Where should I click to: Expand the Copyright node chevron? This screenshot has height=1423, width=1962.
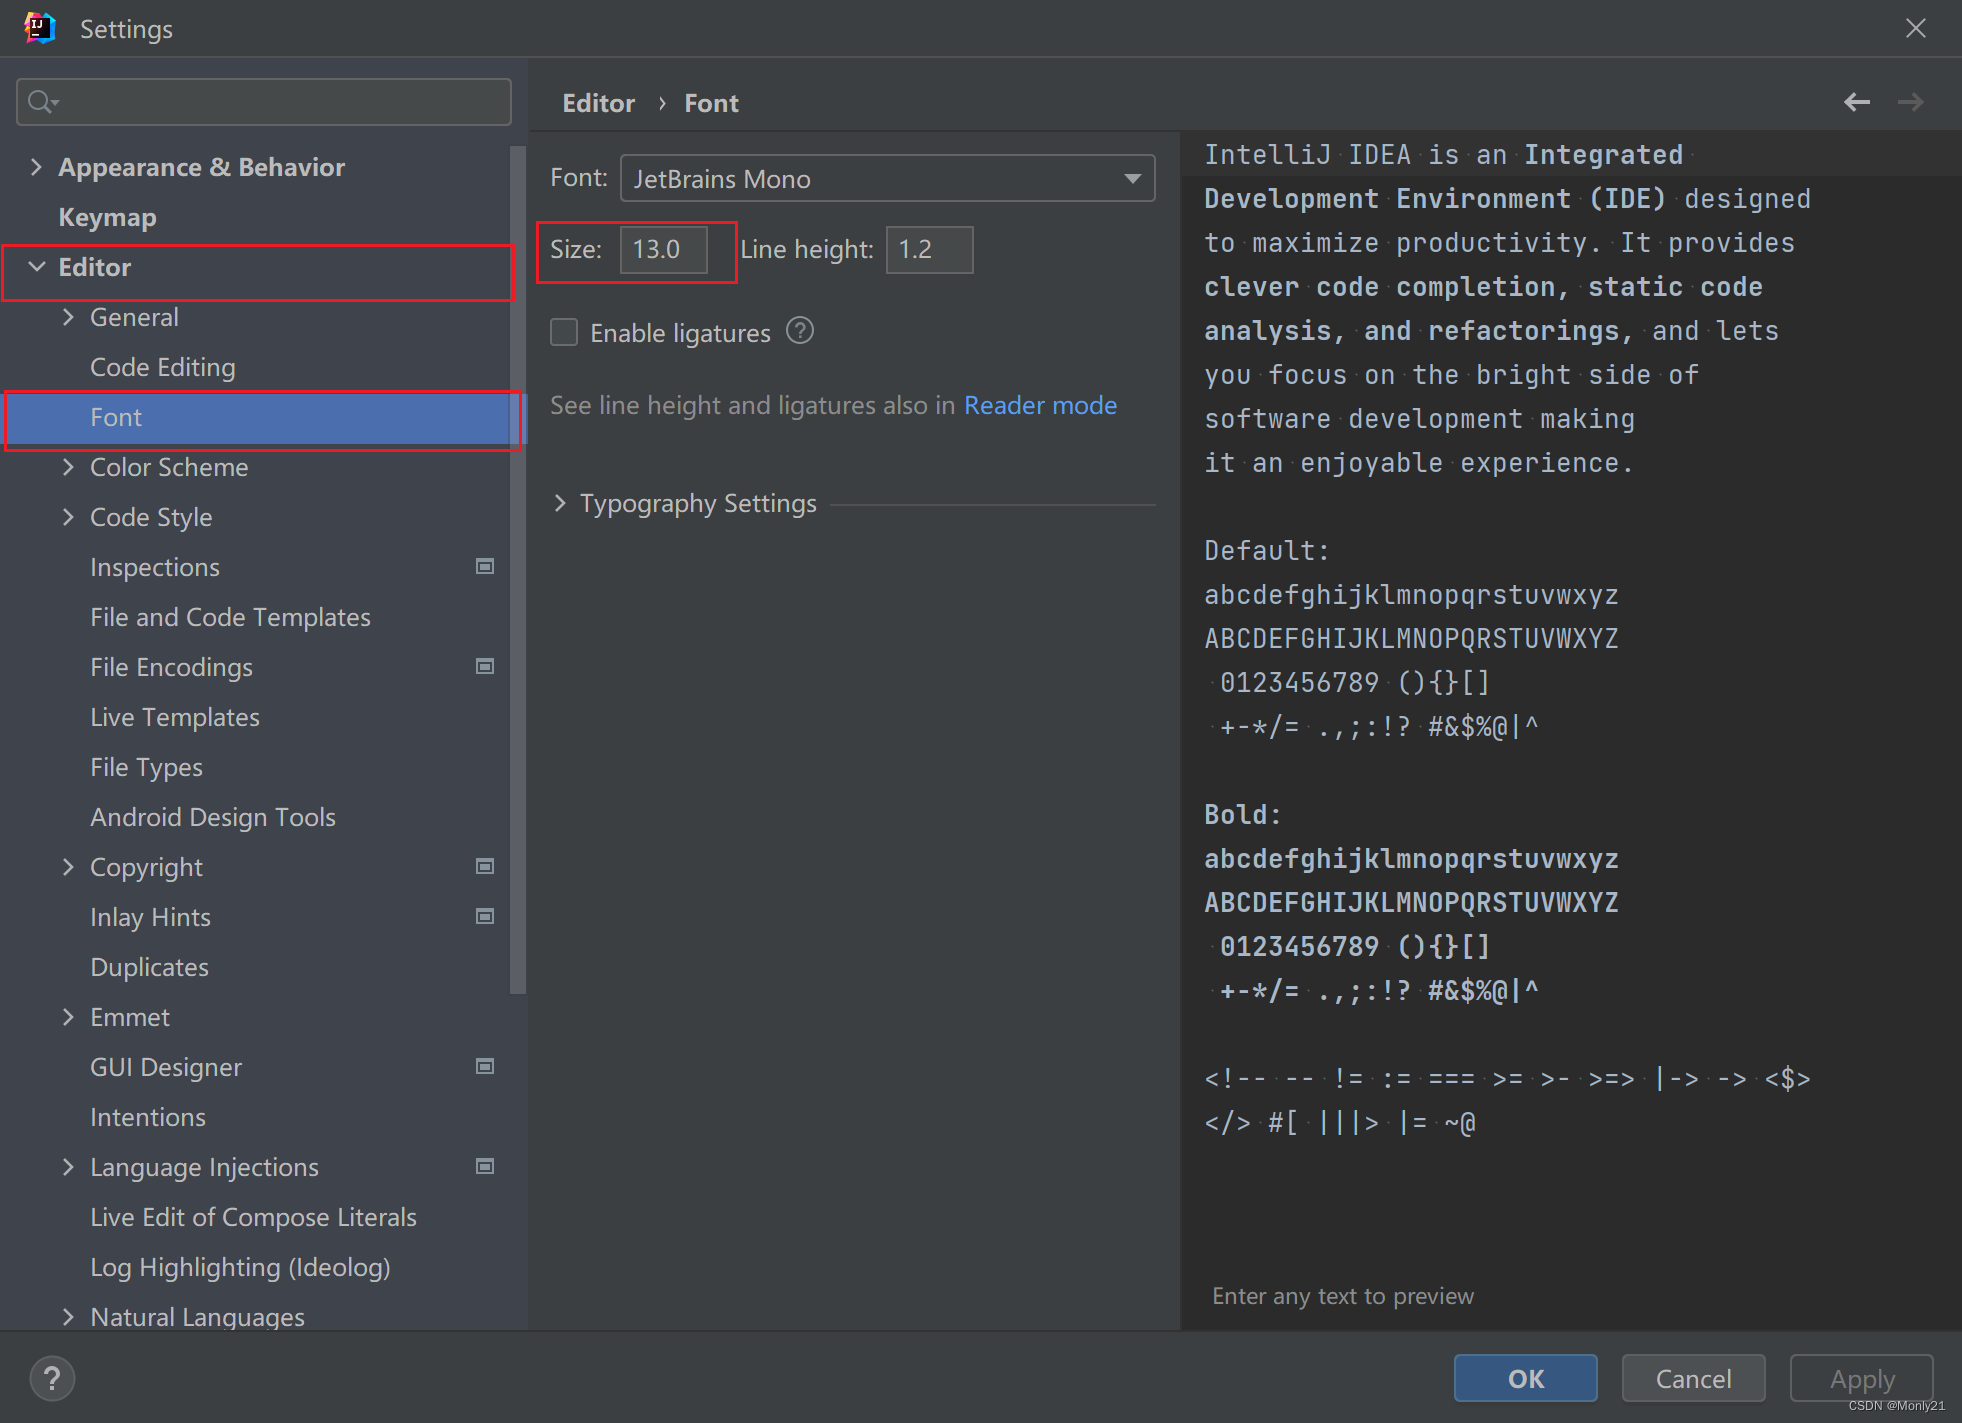pyautogui.click(x=68, y=867)
